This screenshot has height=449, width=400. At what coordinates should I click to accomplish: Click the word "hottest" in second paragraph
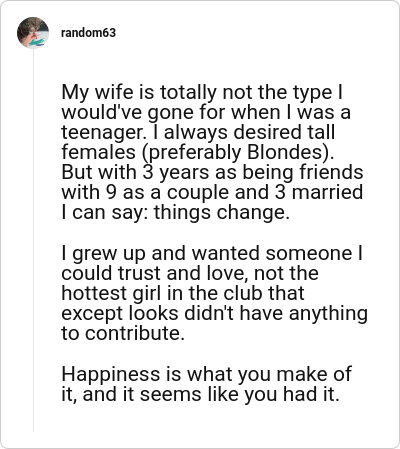coord(94,293)
